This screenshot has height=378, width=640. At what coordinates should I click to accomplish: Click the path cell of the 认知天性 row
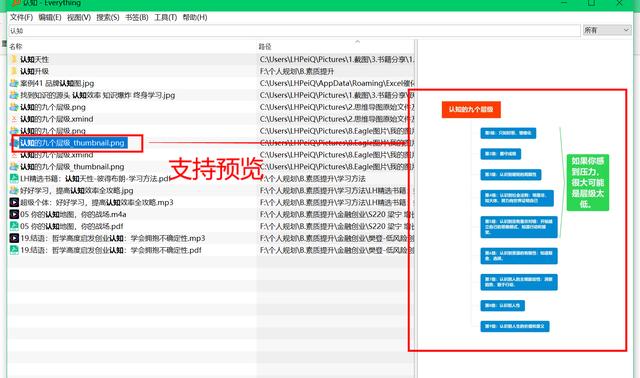pos(336,60)
